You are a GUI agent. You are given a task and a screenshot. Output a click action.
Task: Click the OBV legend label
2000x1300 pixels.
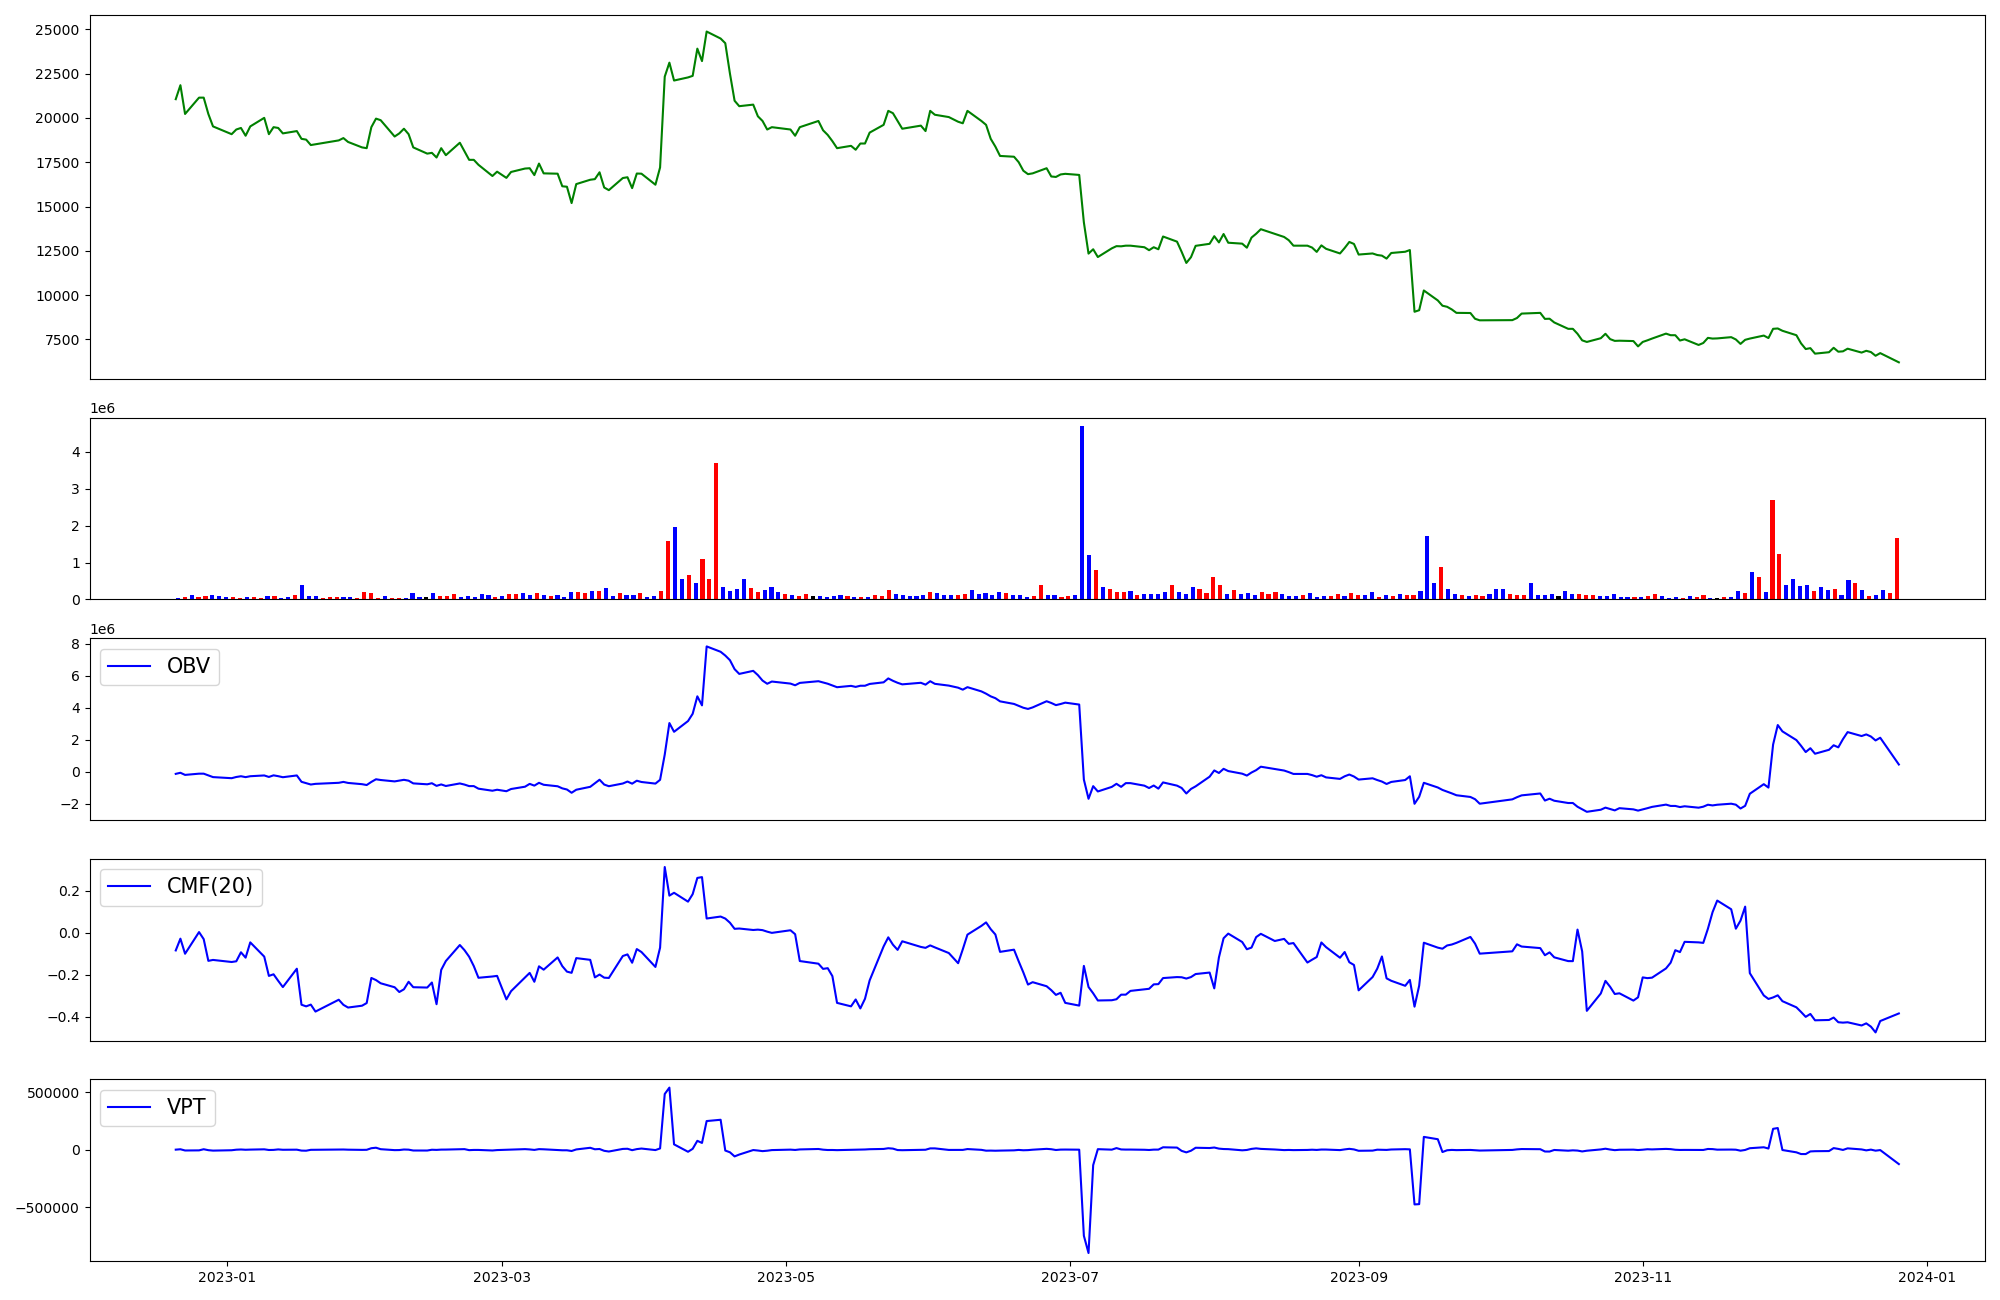pos(188,667)
